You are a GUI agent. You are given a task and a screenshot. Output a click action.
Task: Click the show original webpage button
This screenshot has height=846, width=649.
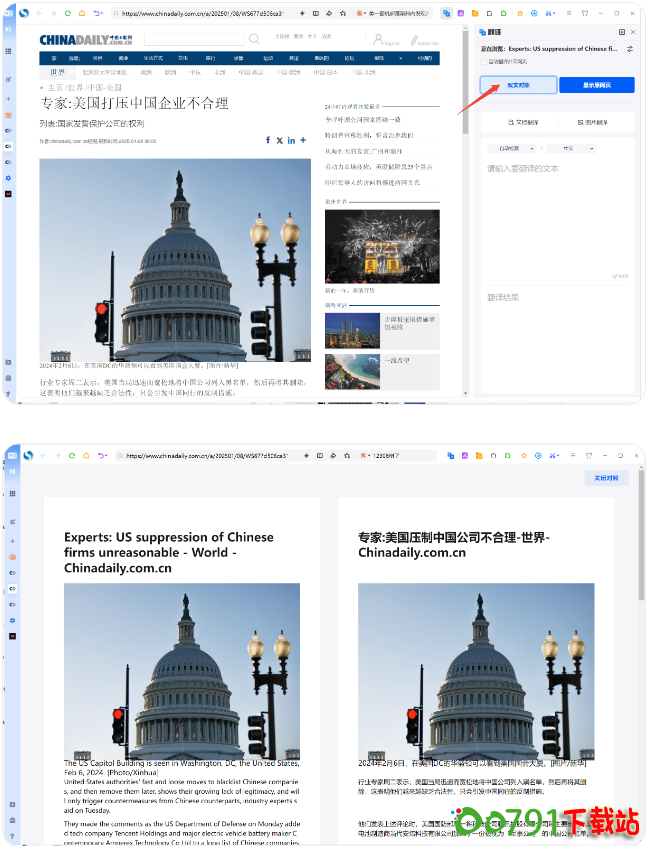pyautogui.click(x=596, y=85)
